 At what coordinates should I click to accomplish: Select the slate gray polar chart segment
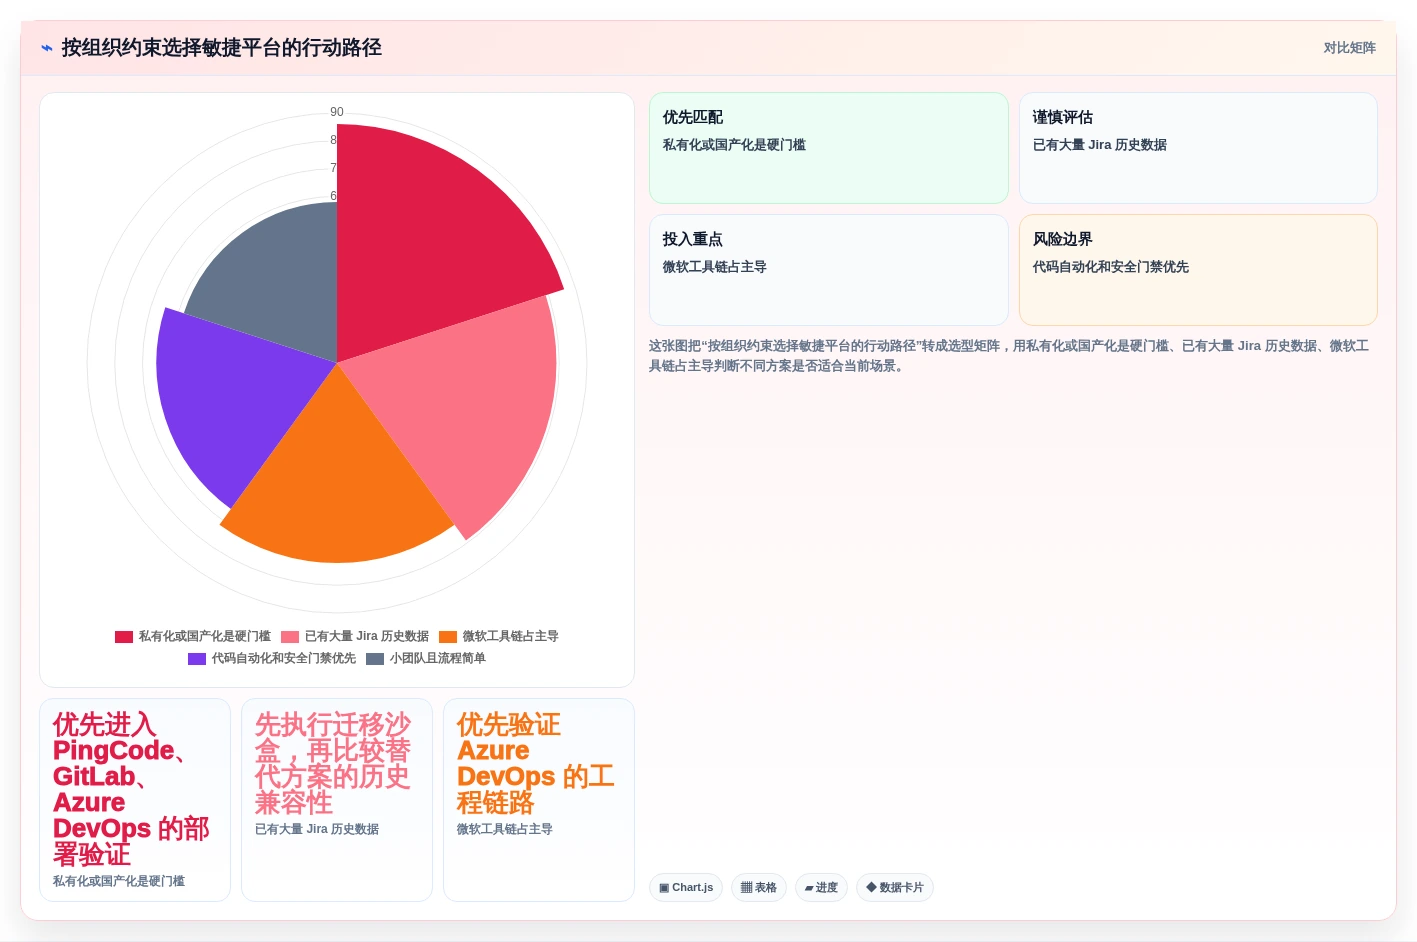point(280,285)
